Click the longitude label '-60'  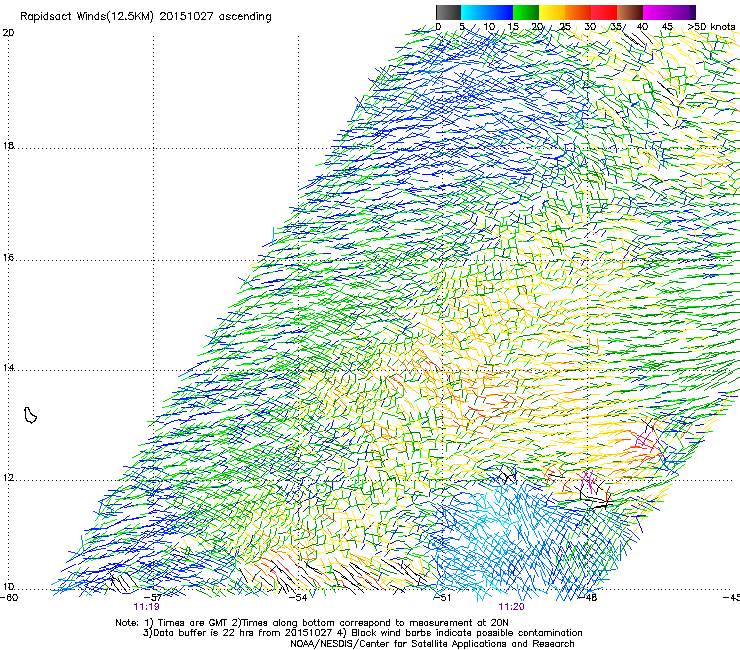pyautogui.click(x=9, y=598)
